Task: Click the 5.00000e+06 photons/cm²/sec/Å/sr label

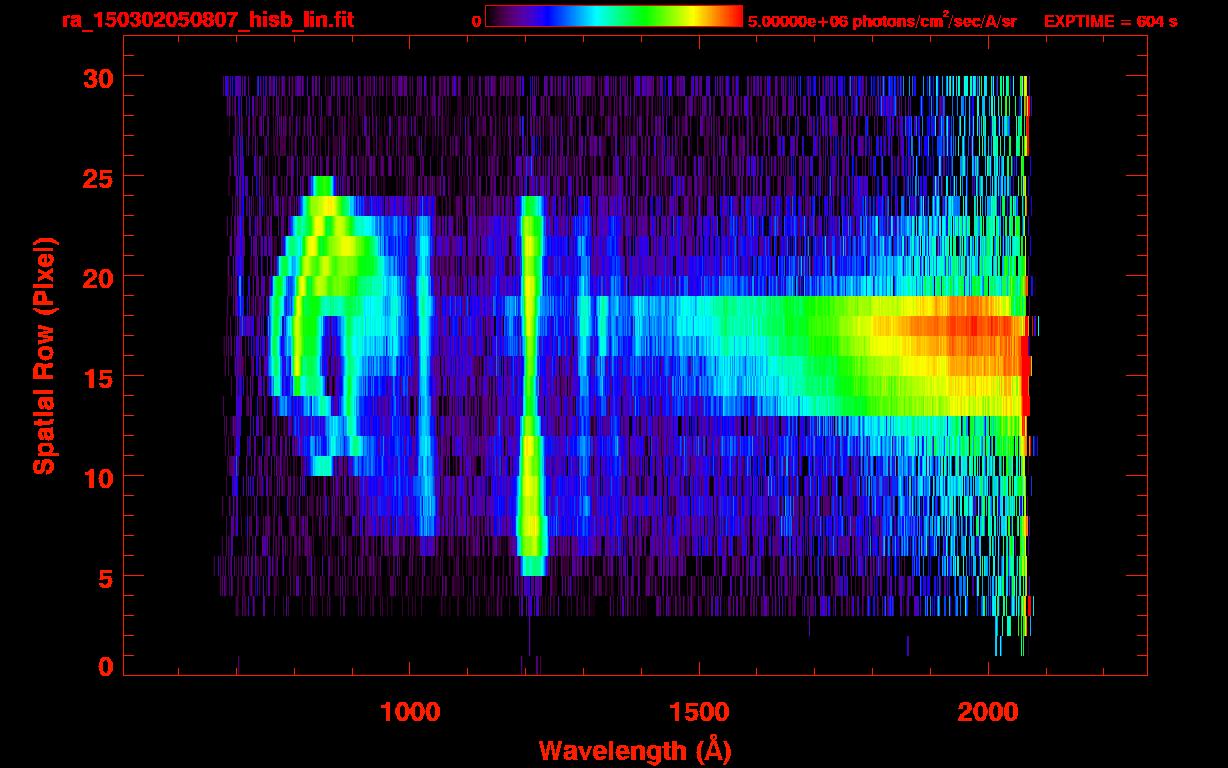Action: point(882,20)
